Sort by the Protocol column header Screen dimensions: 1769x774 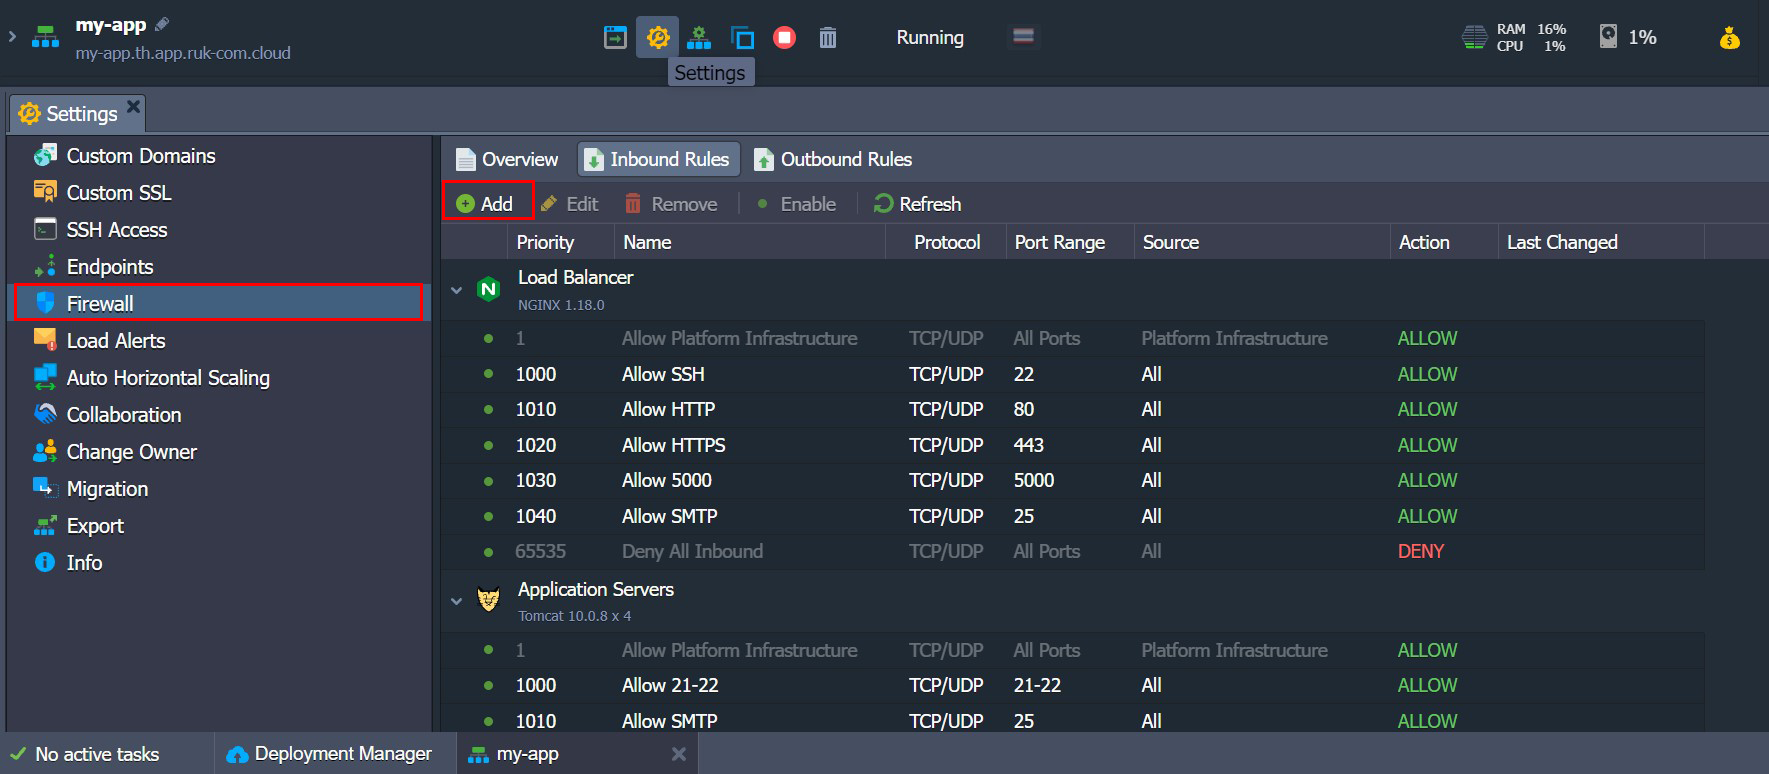946,242
